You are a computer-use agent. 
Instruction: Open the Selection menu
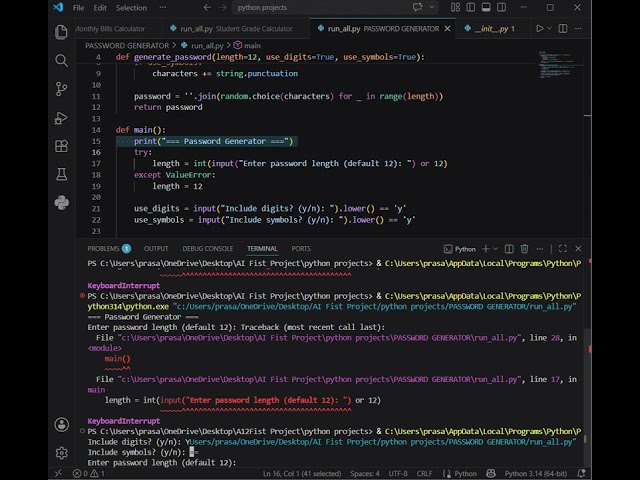tap(131, 7)
